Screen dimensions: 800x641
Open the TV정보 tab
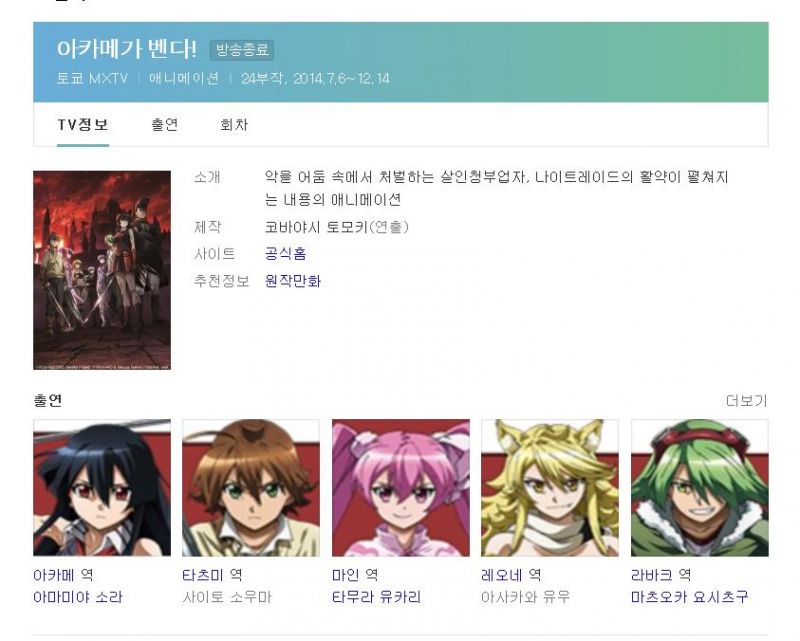(83, 125)
